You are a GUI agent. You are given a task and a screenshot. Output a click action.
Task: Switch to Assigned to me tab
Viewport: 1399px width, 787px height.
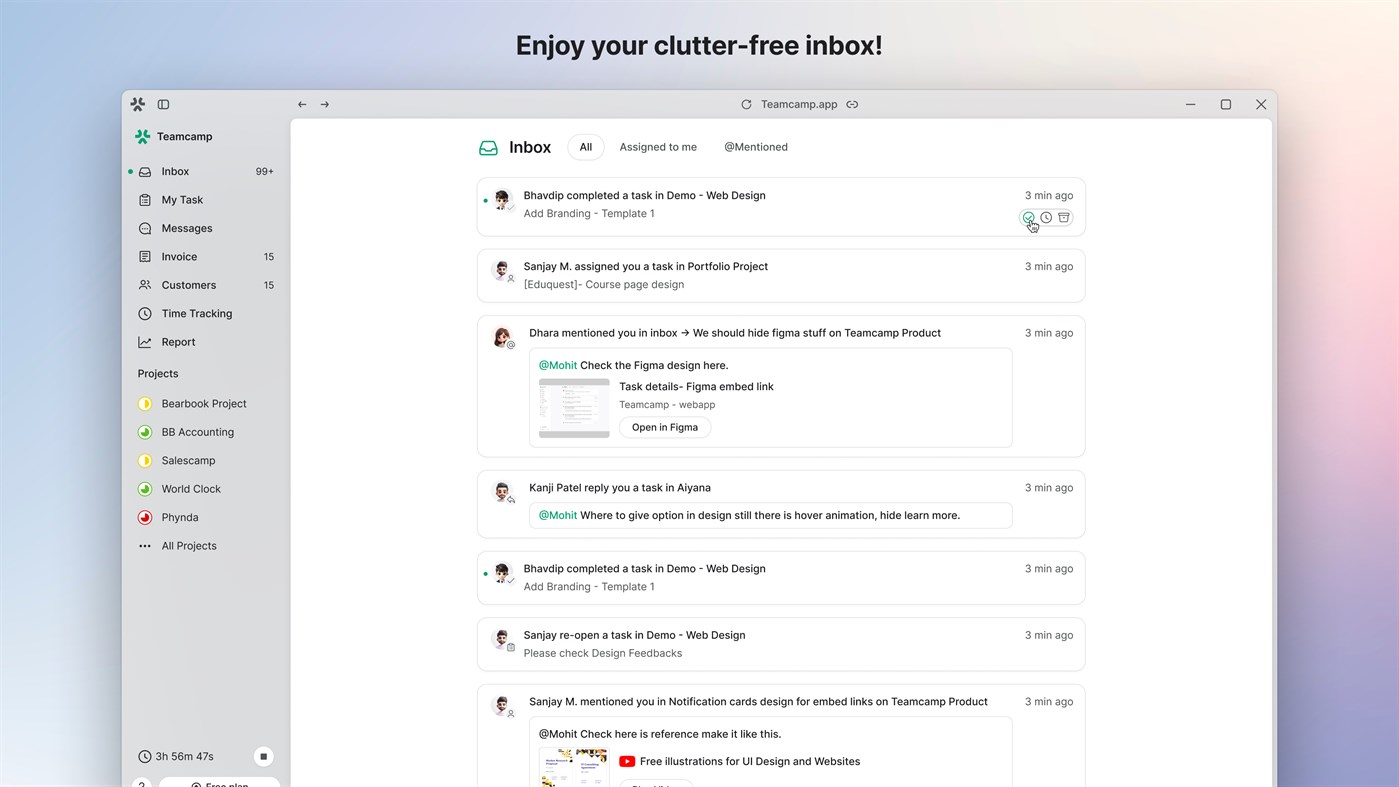[658, 147]
